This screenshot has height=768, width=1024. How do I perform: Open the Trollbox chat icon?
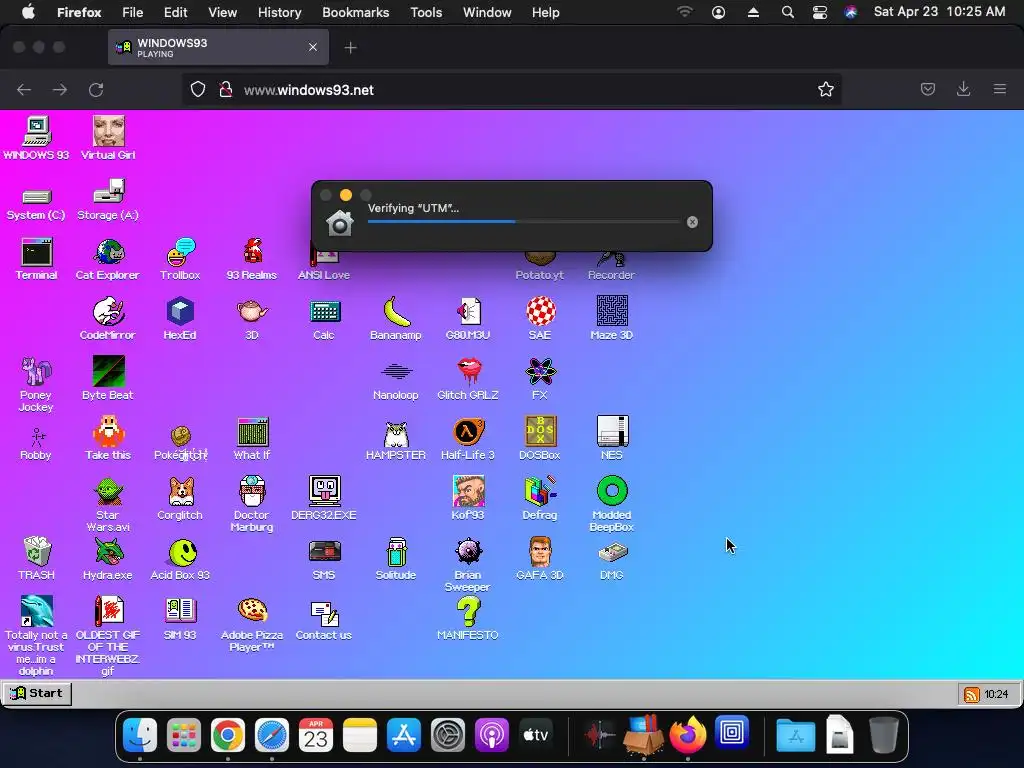[180, 251]
